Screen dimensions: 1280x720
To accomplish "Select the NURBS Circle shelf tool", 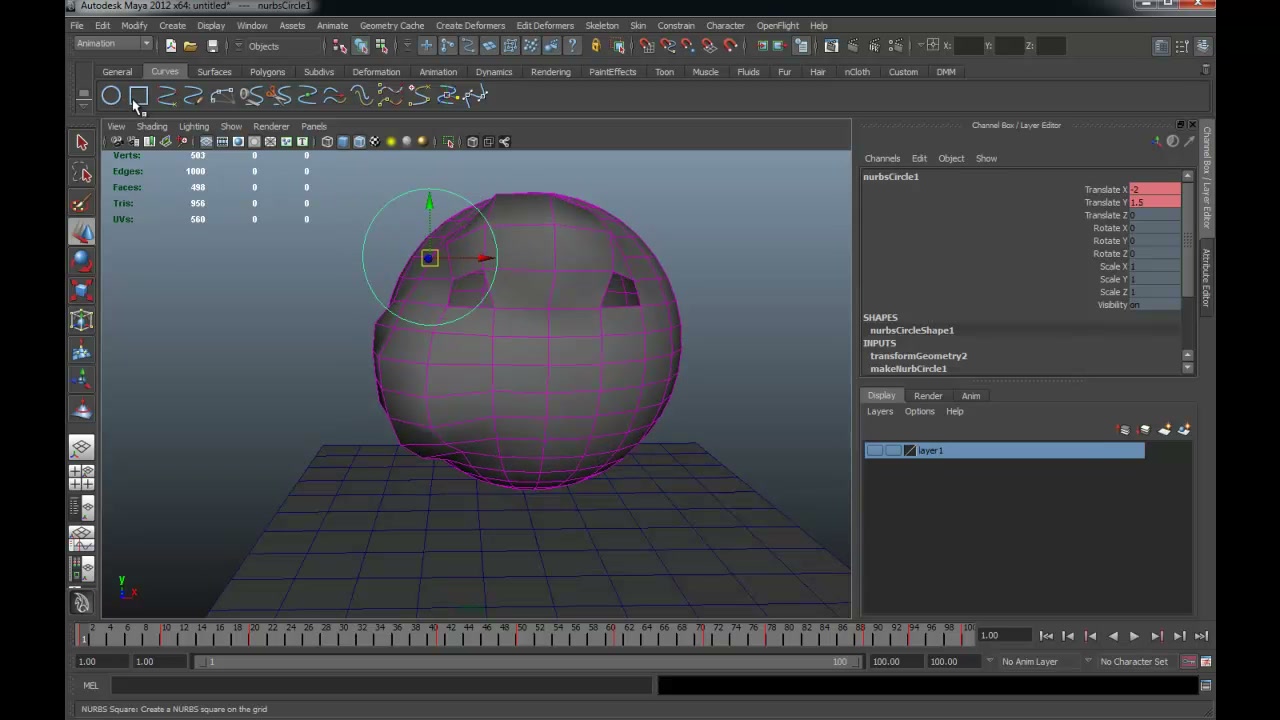I will click(111, 96).
